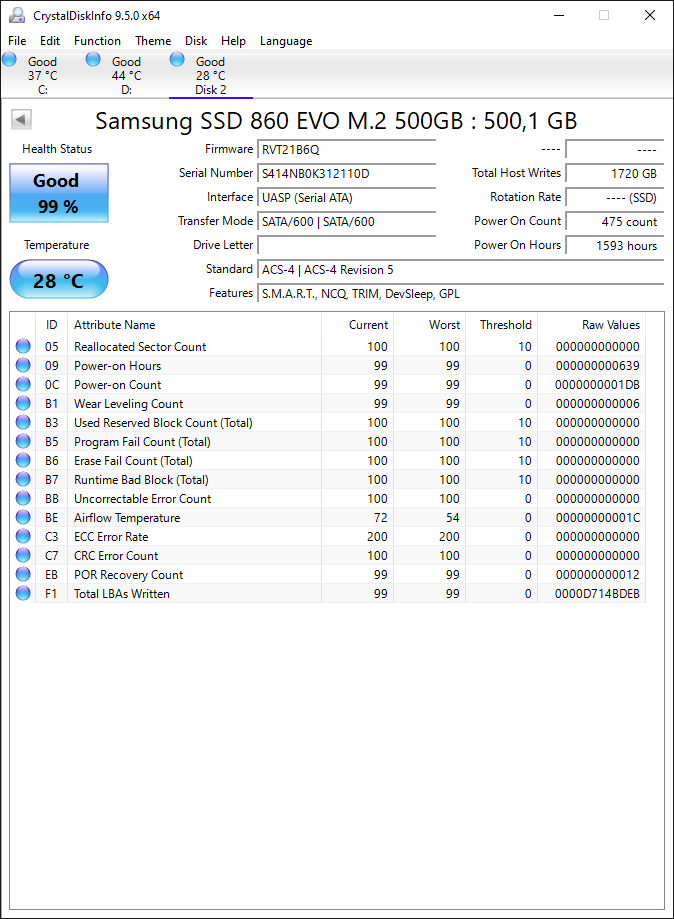Click the Airflow Temperature worst value 54
The width and height of the screenshot is (674, 919).
click(x=452, y=518)
